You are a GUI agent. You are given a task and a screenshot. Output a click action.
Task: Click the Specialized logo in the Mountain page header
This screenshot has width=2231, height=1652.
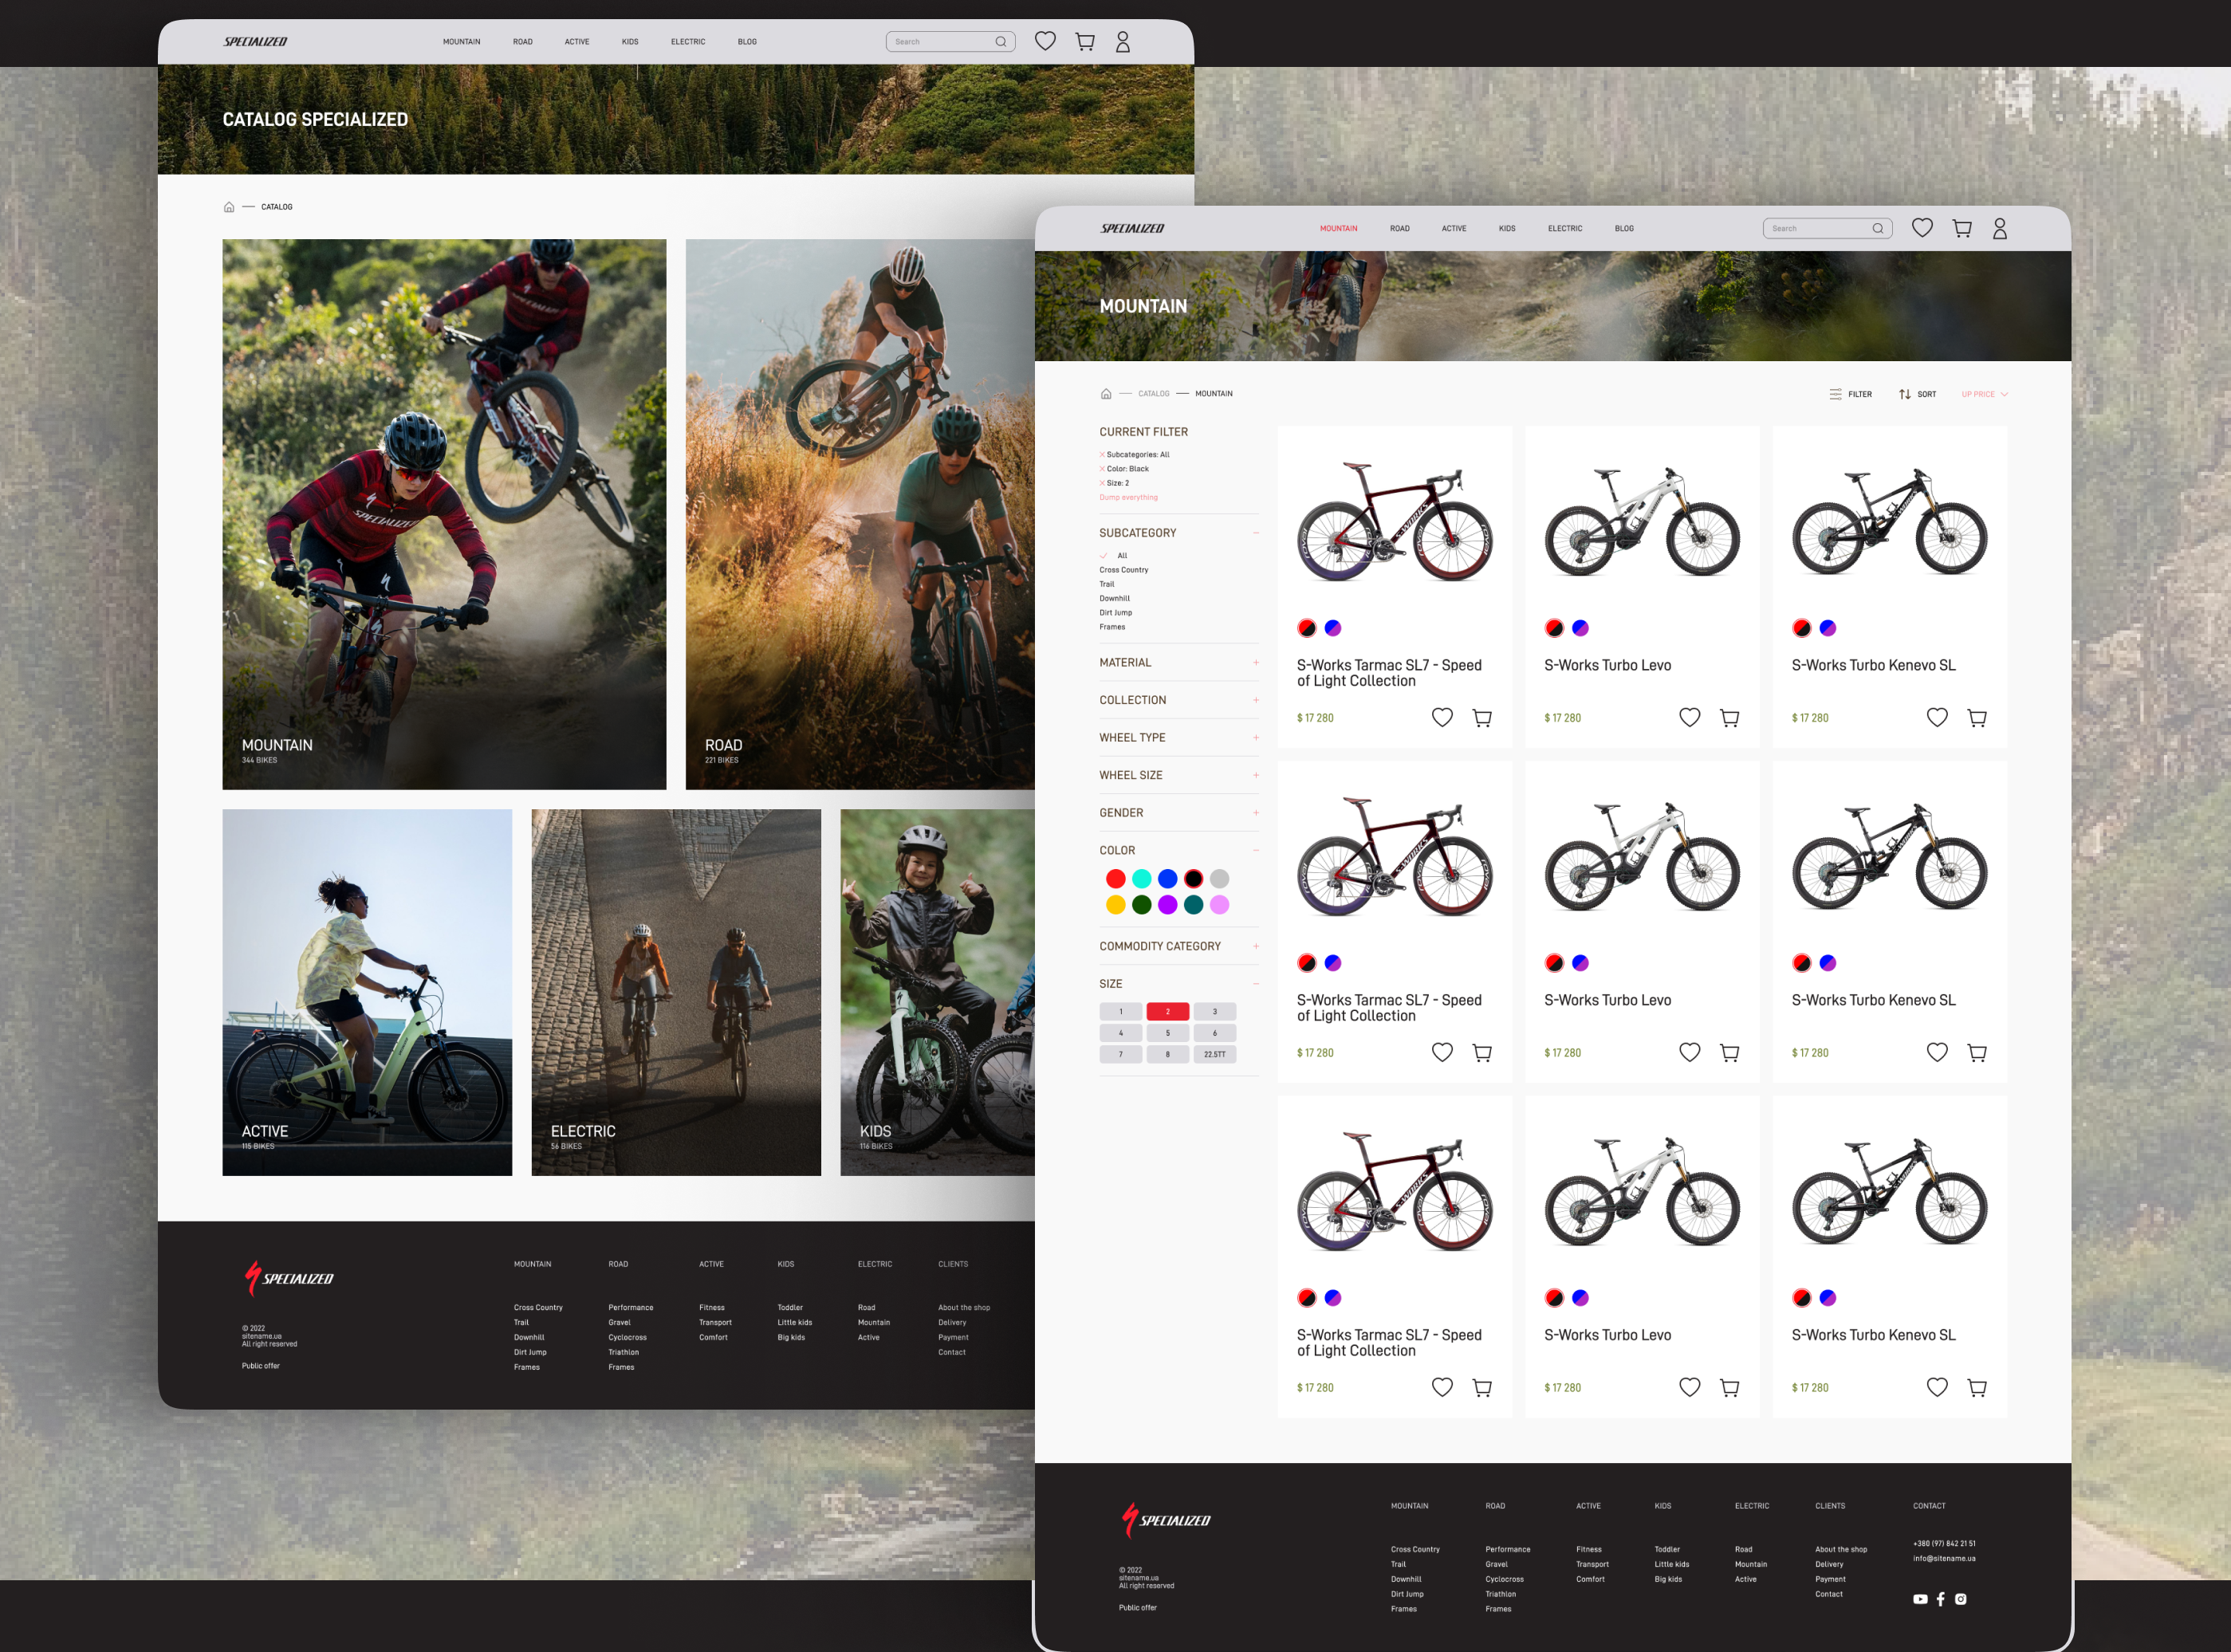pos(1132,228)
